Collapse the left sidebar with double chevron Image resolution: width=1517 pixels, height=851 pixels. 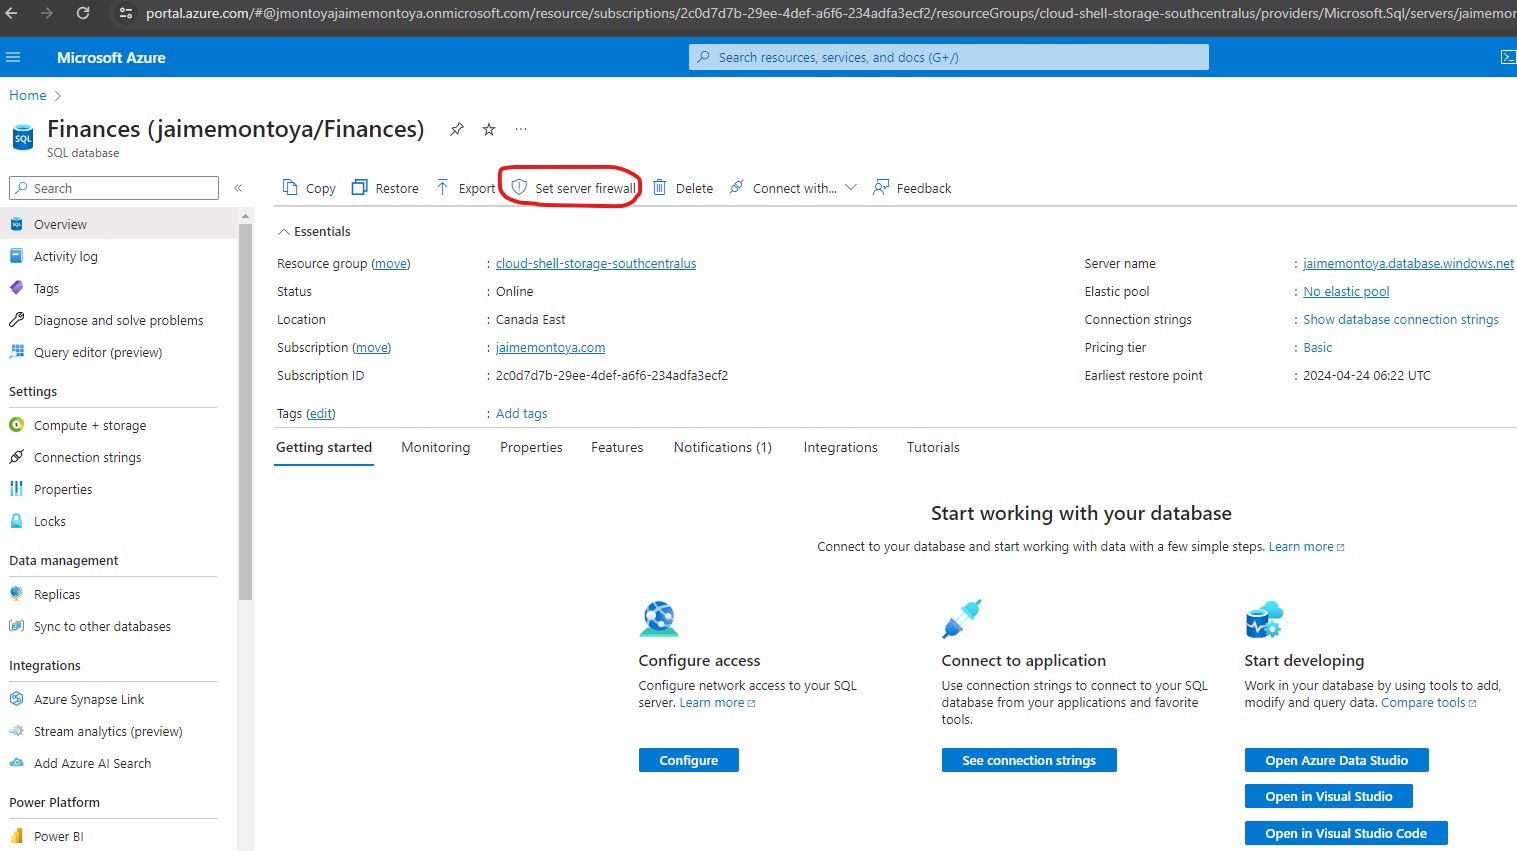pos(238,188)
